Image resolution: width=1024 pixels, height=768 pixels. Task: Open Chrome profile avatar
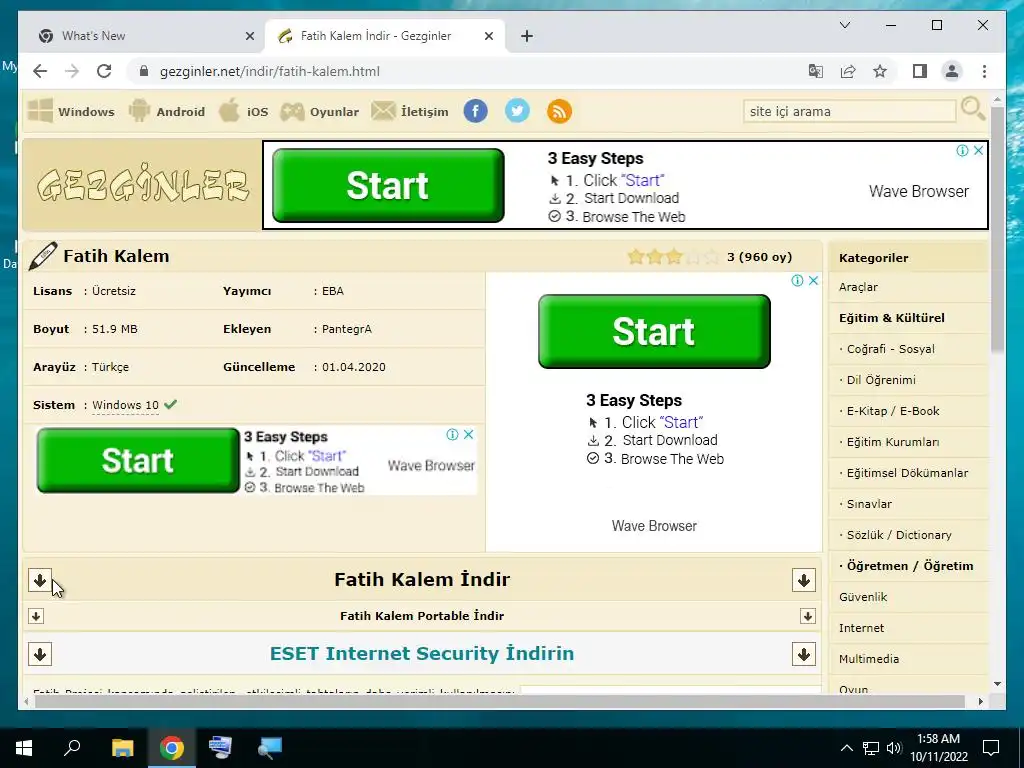[x=952, y=71]
